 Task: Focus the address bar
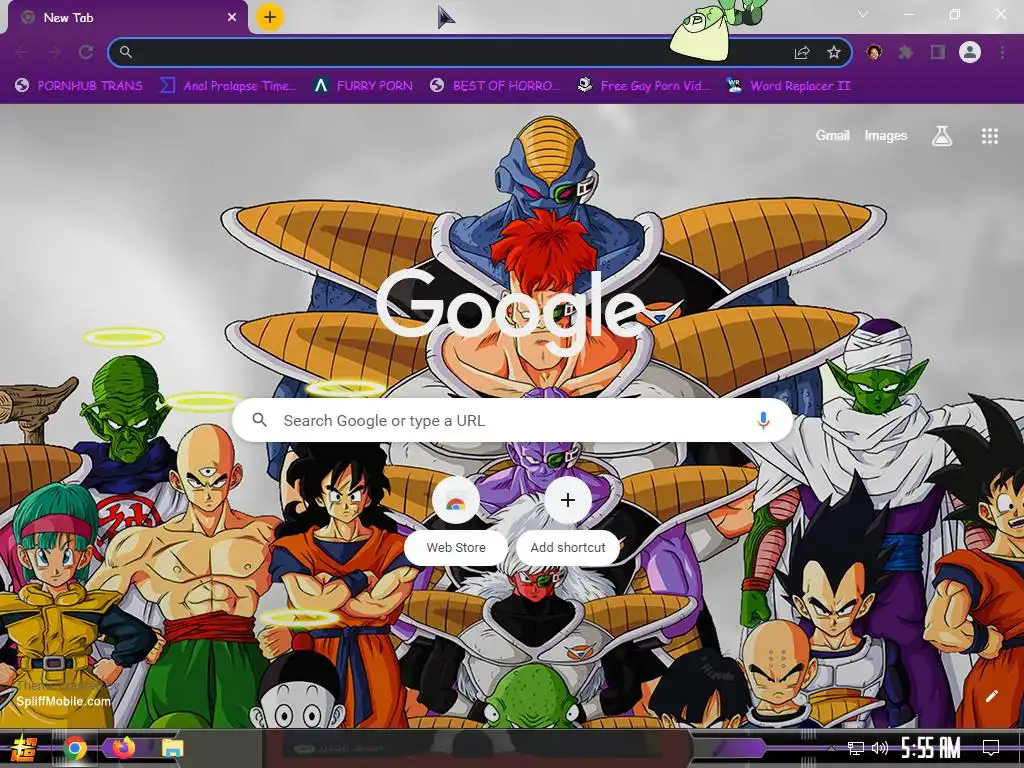point(480,52)
